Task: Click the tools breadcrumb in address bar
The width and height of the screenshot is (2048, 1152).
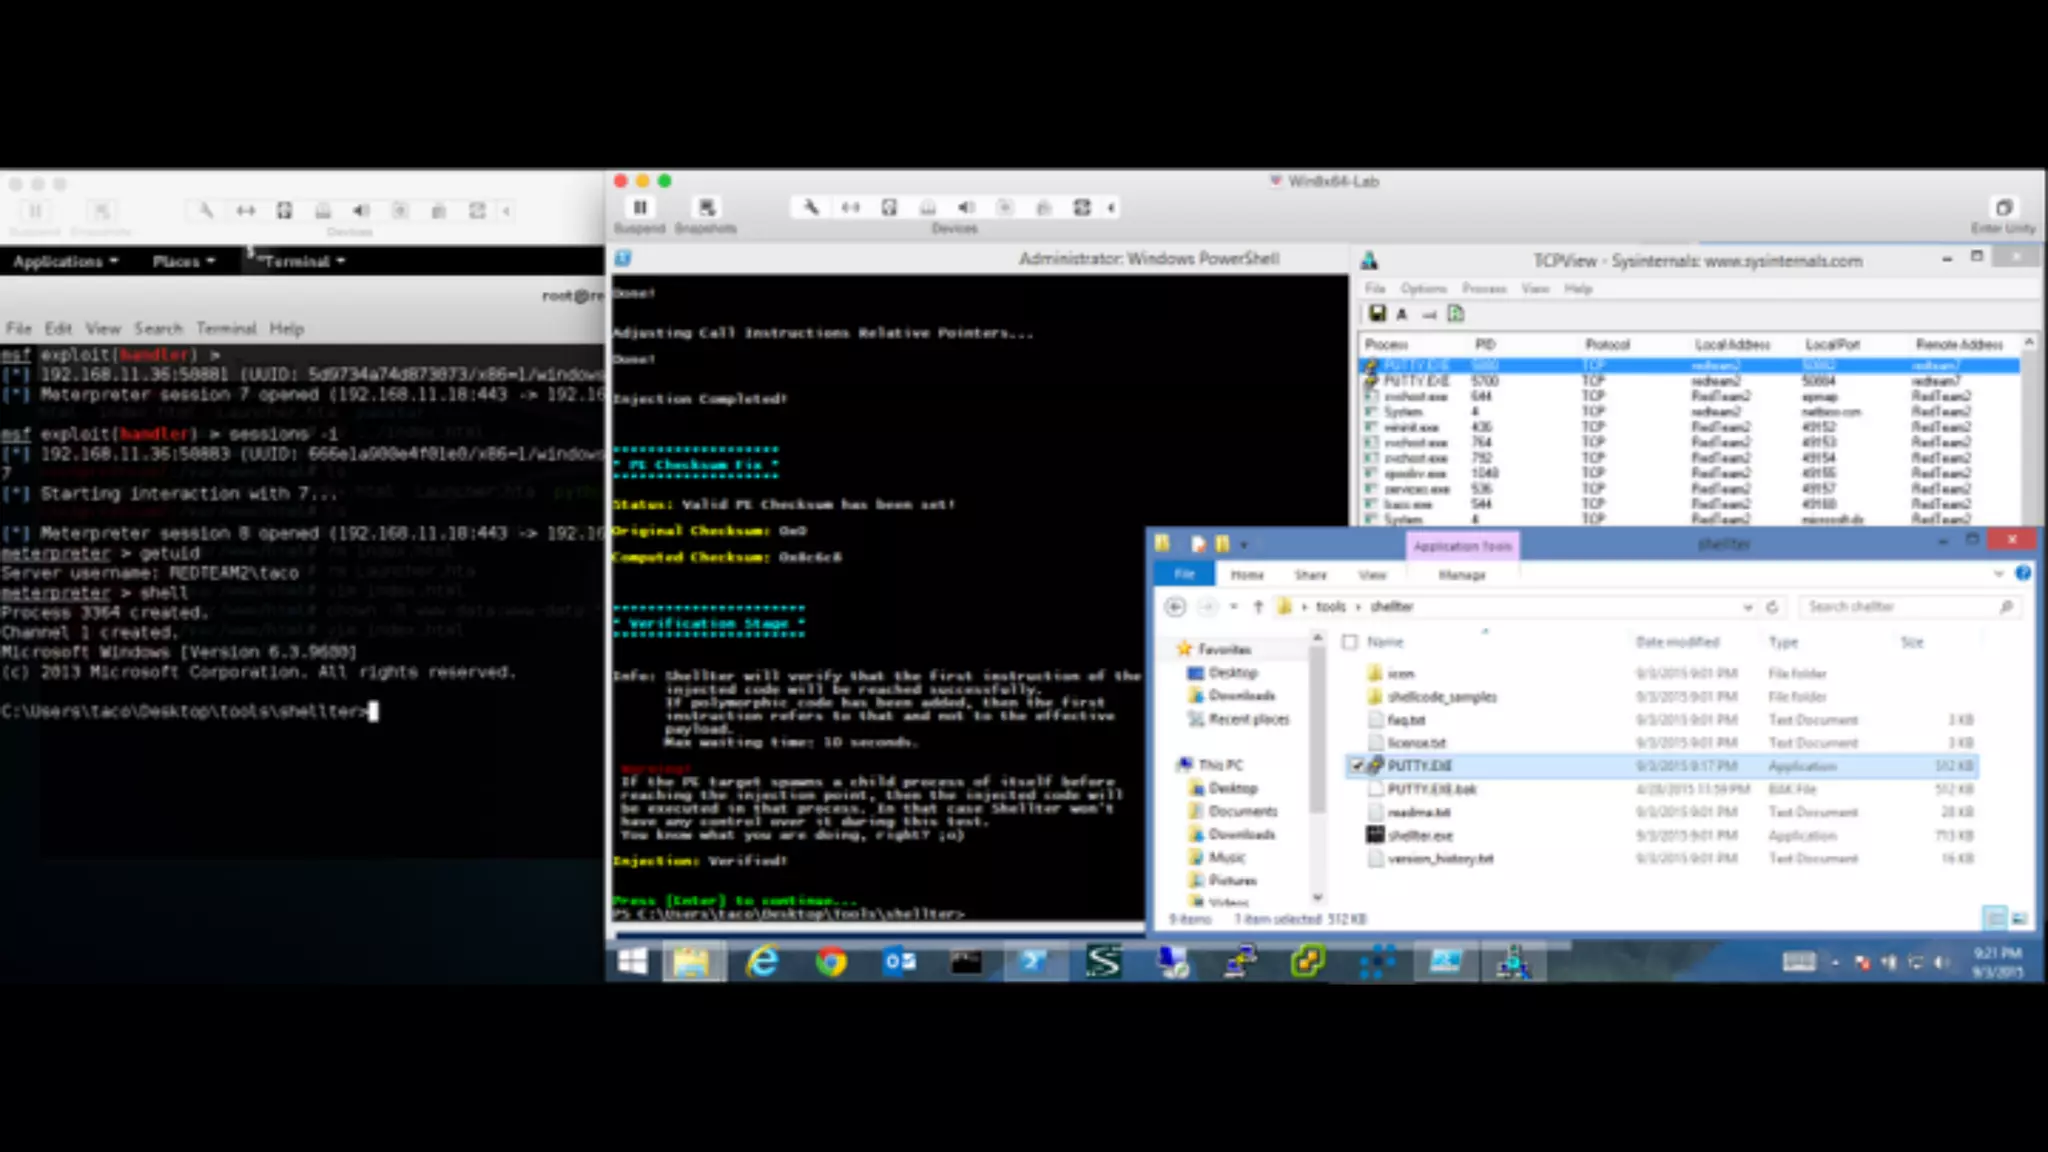Action: (x=1330, y=607)
